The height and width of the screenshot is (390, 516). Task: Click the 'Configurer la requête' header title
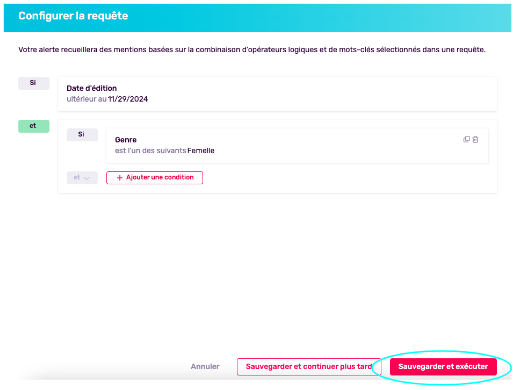coord(73,16)
